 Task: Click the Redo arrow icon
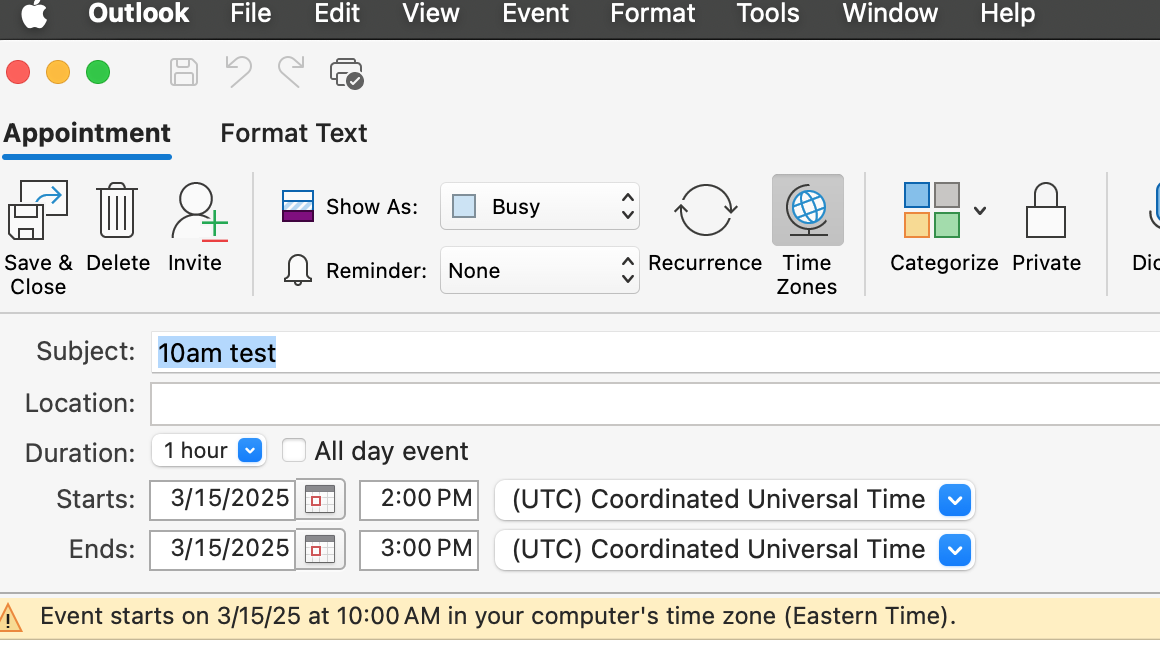click(x=291, y=73)
